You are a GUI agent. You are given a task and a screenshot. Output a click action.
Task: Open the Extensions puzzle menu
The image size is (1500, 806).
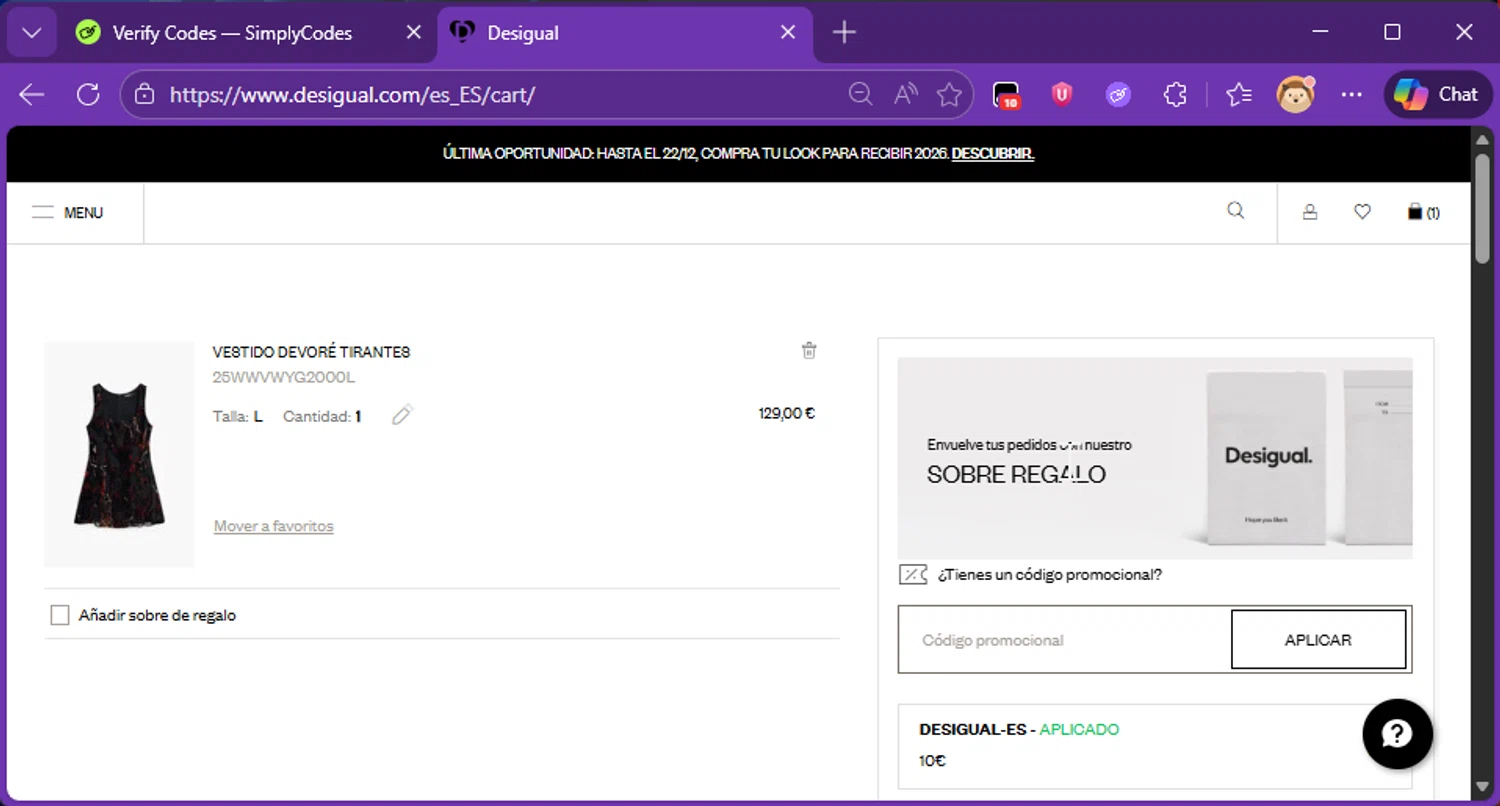click(x=1175, y=95)
